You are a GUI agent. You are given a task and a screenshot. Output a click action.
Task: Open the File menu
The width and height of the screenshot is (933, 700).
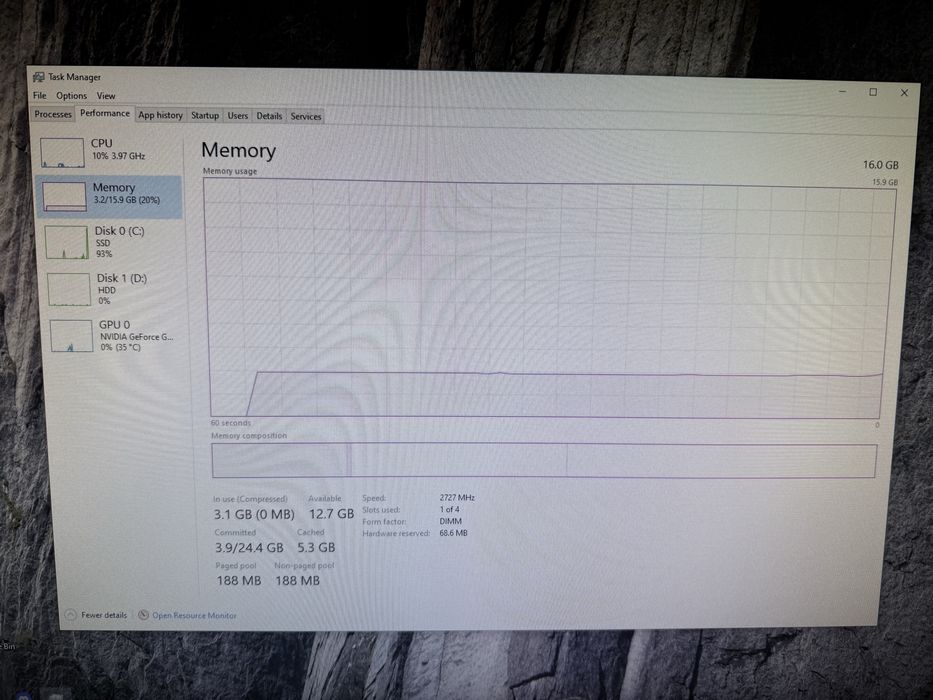coord(39,95)
